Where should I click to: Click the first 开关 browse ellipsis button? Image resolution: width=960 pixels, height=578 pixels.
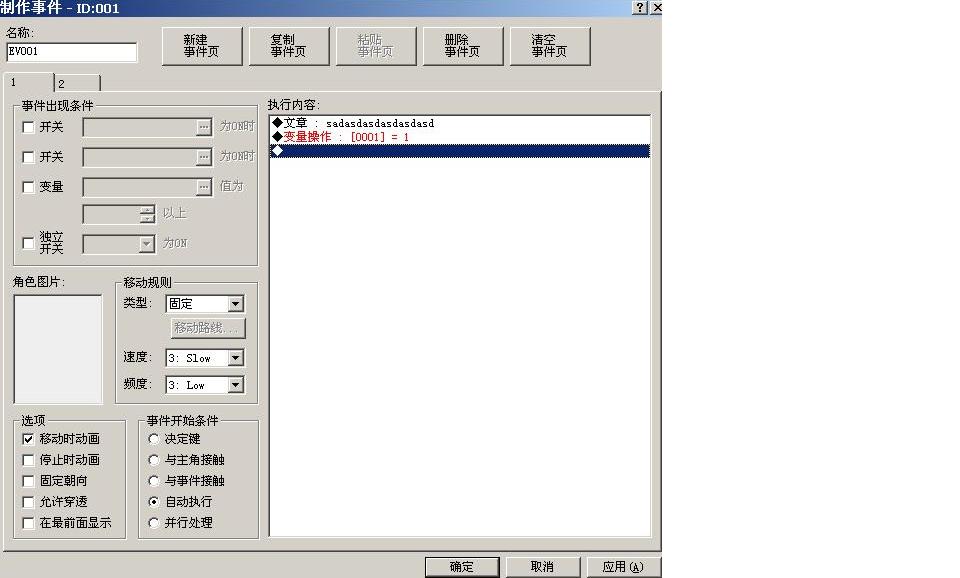(204, 127)
